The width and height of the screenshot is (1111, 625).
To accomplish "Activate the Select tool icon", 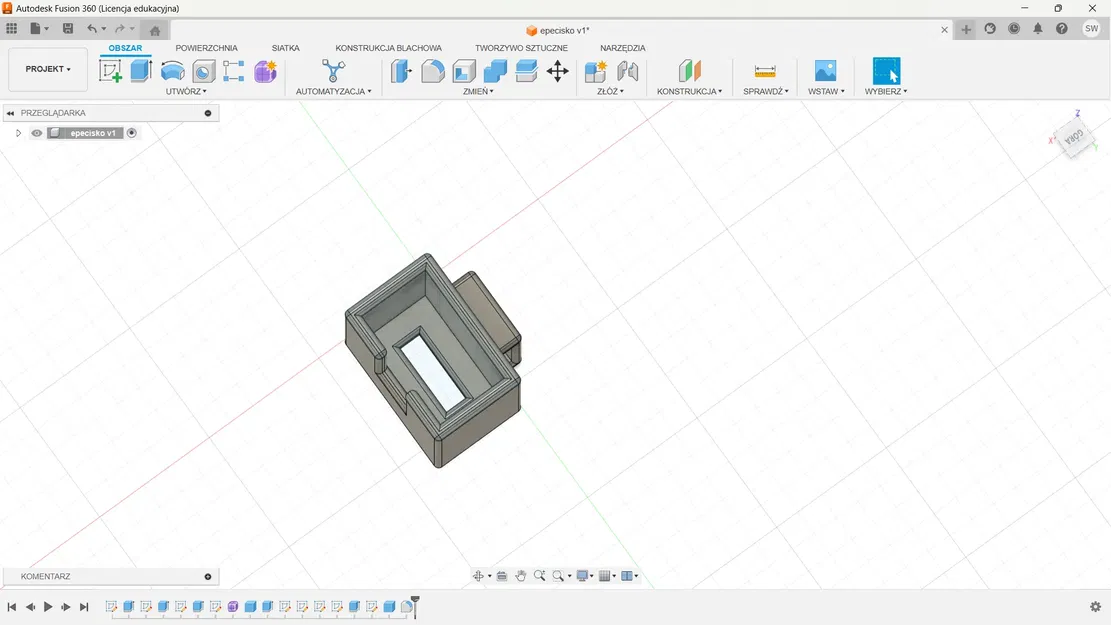I will [x=886, y=71].
